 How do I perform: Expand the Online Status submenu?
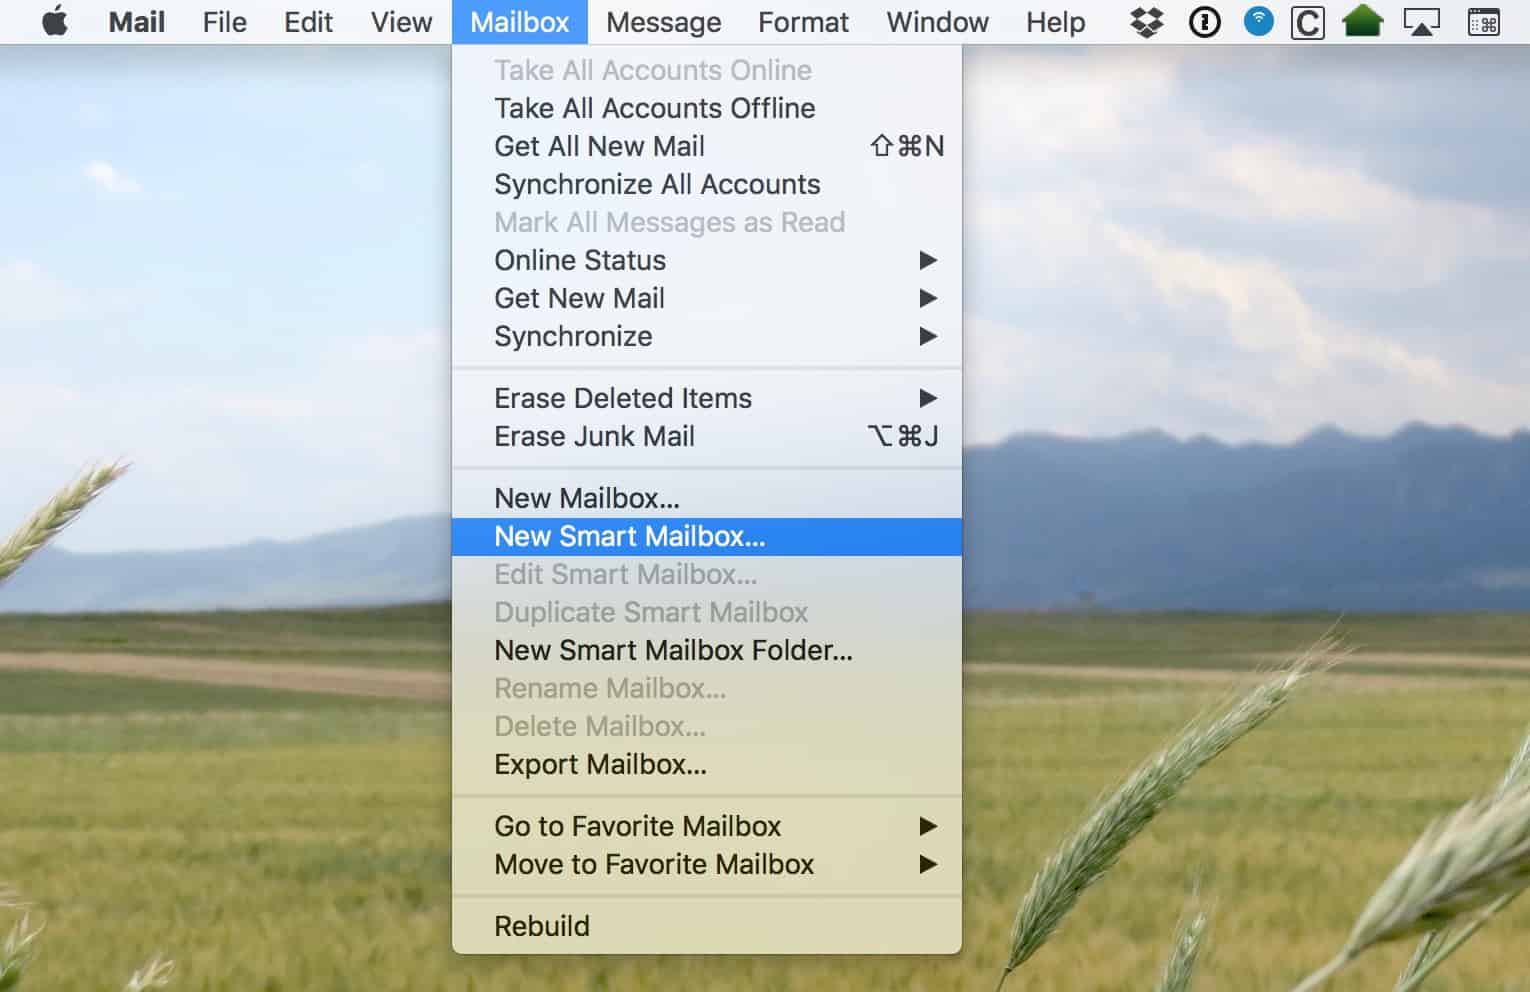click(x=707, y=260)
